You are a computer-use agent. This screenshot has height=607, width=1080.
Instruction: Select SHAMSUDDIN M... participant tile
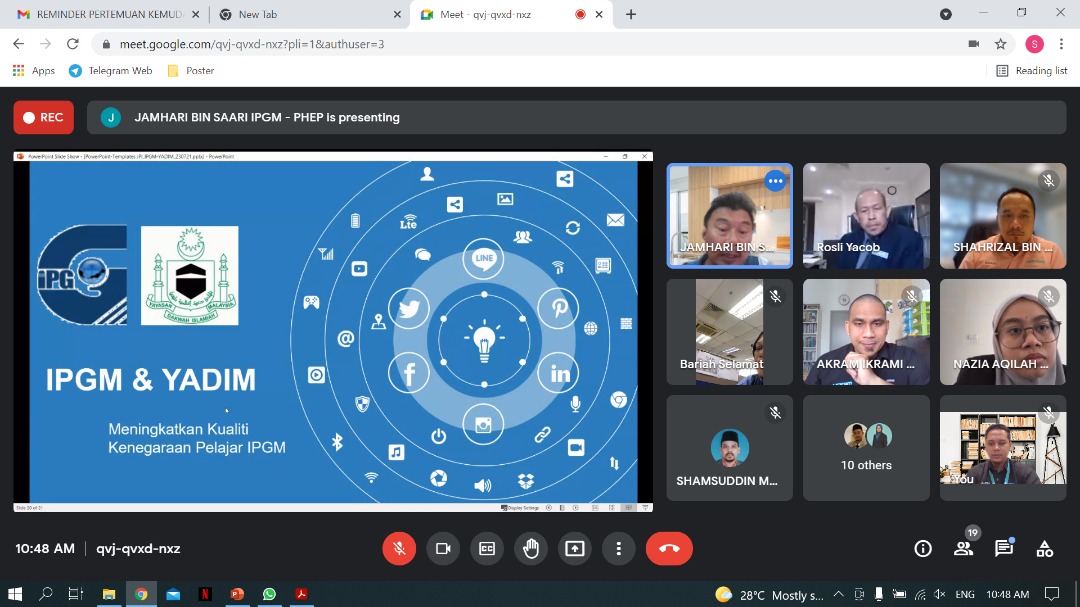(x=729, y=448)
